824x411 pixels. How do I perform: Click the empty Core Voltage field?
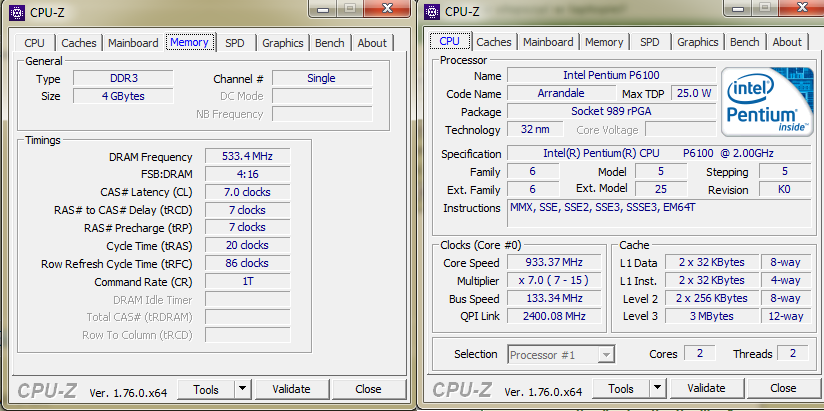[x=681, y=129]
